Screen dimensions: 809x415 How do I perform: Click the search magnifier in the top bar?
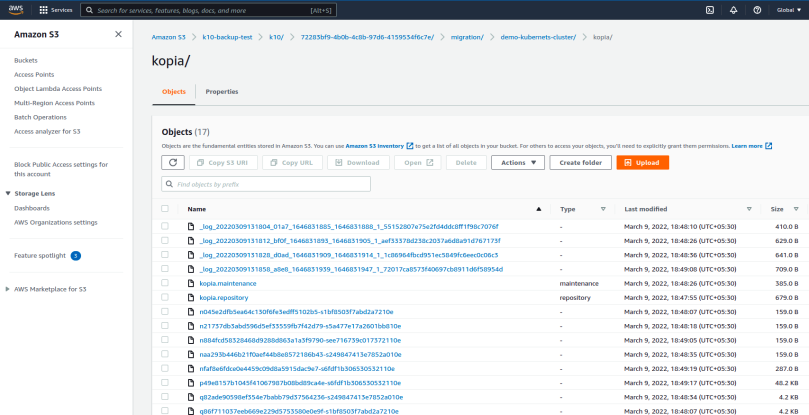[x=89, y=10]
